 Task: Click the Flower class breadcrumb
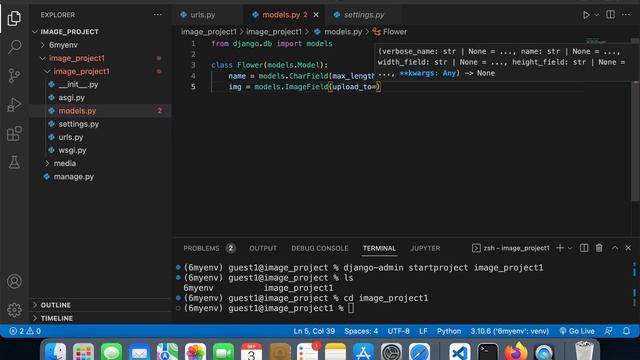[390, 32]
